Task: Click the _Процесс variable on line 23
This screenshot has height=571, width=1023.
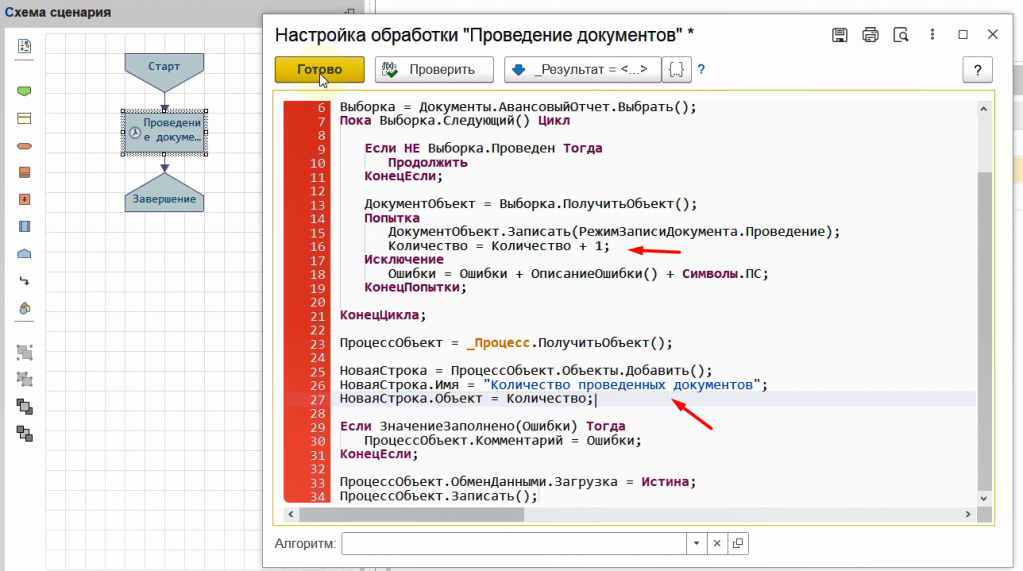Action: pyautogui.click(x=498, y=343)
